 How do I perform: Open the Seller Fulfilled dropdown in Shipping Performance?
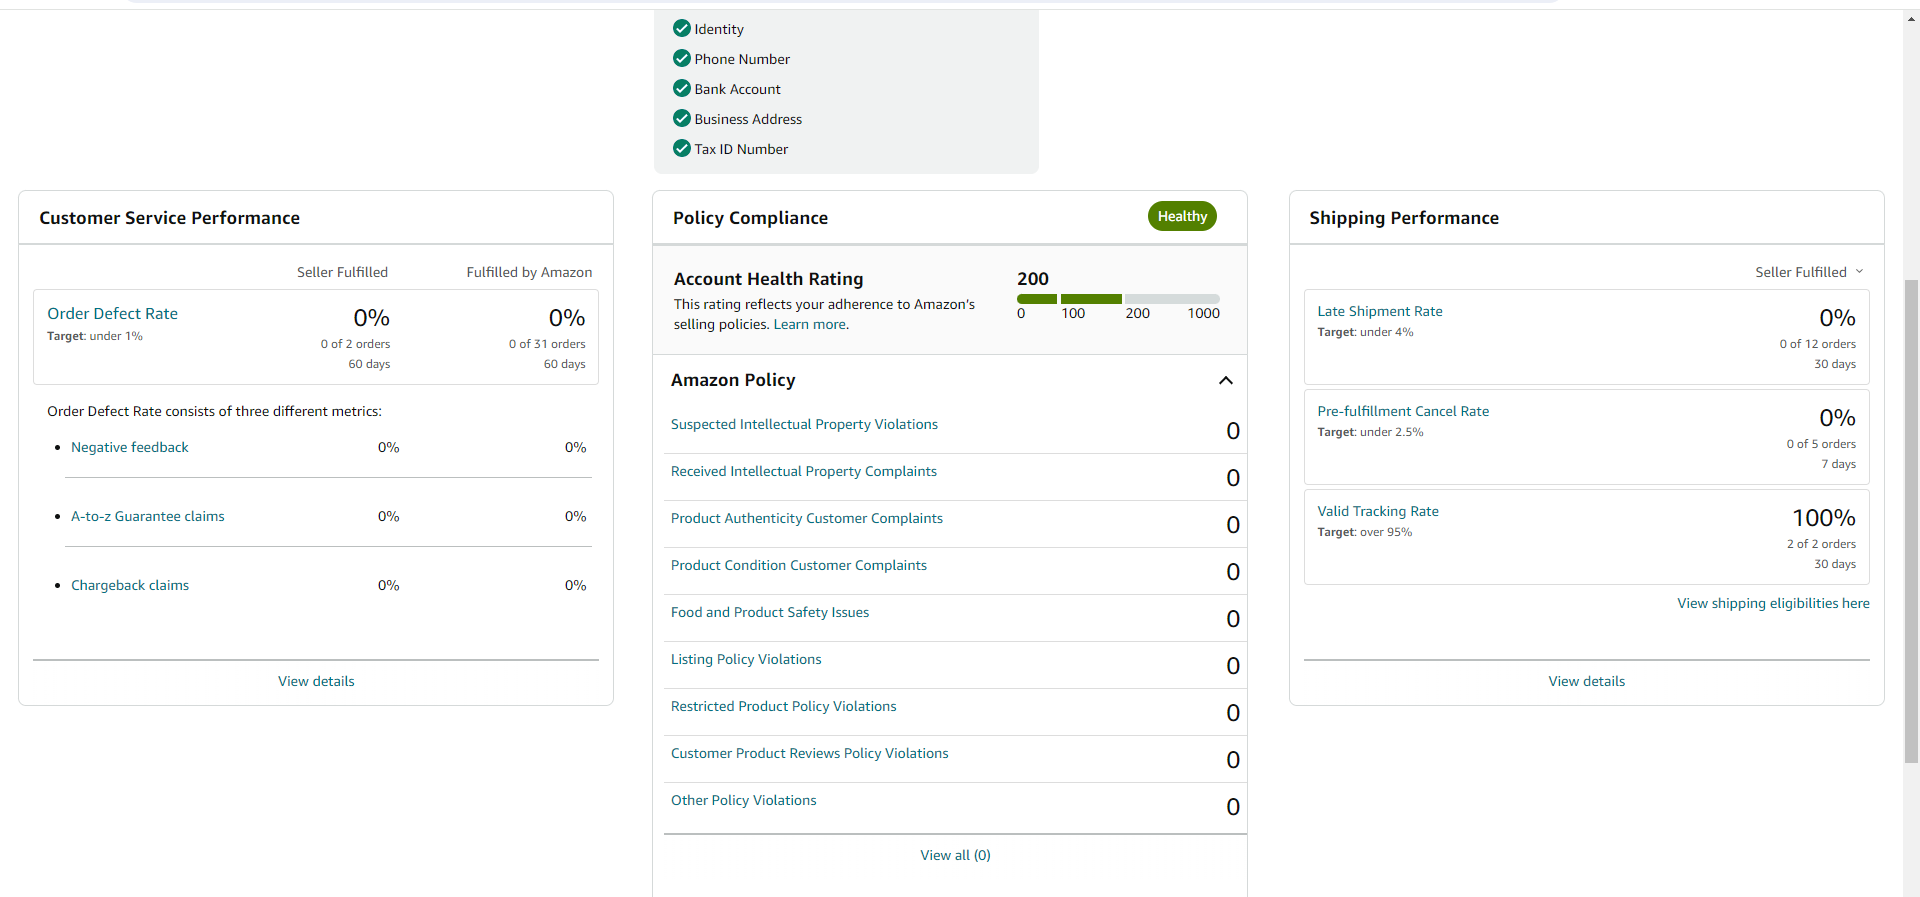(1809, 272)
